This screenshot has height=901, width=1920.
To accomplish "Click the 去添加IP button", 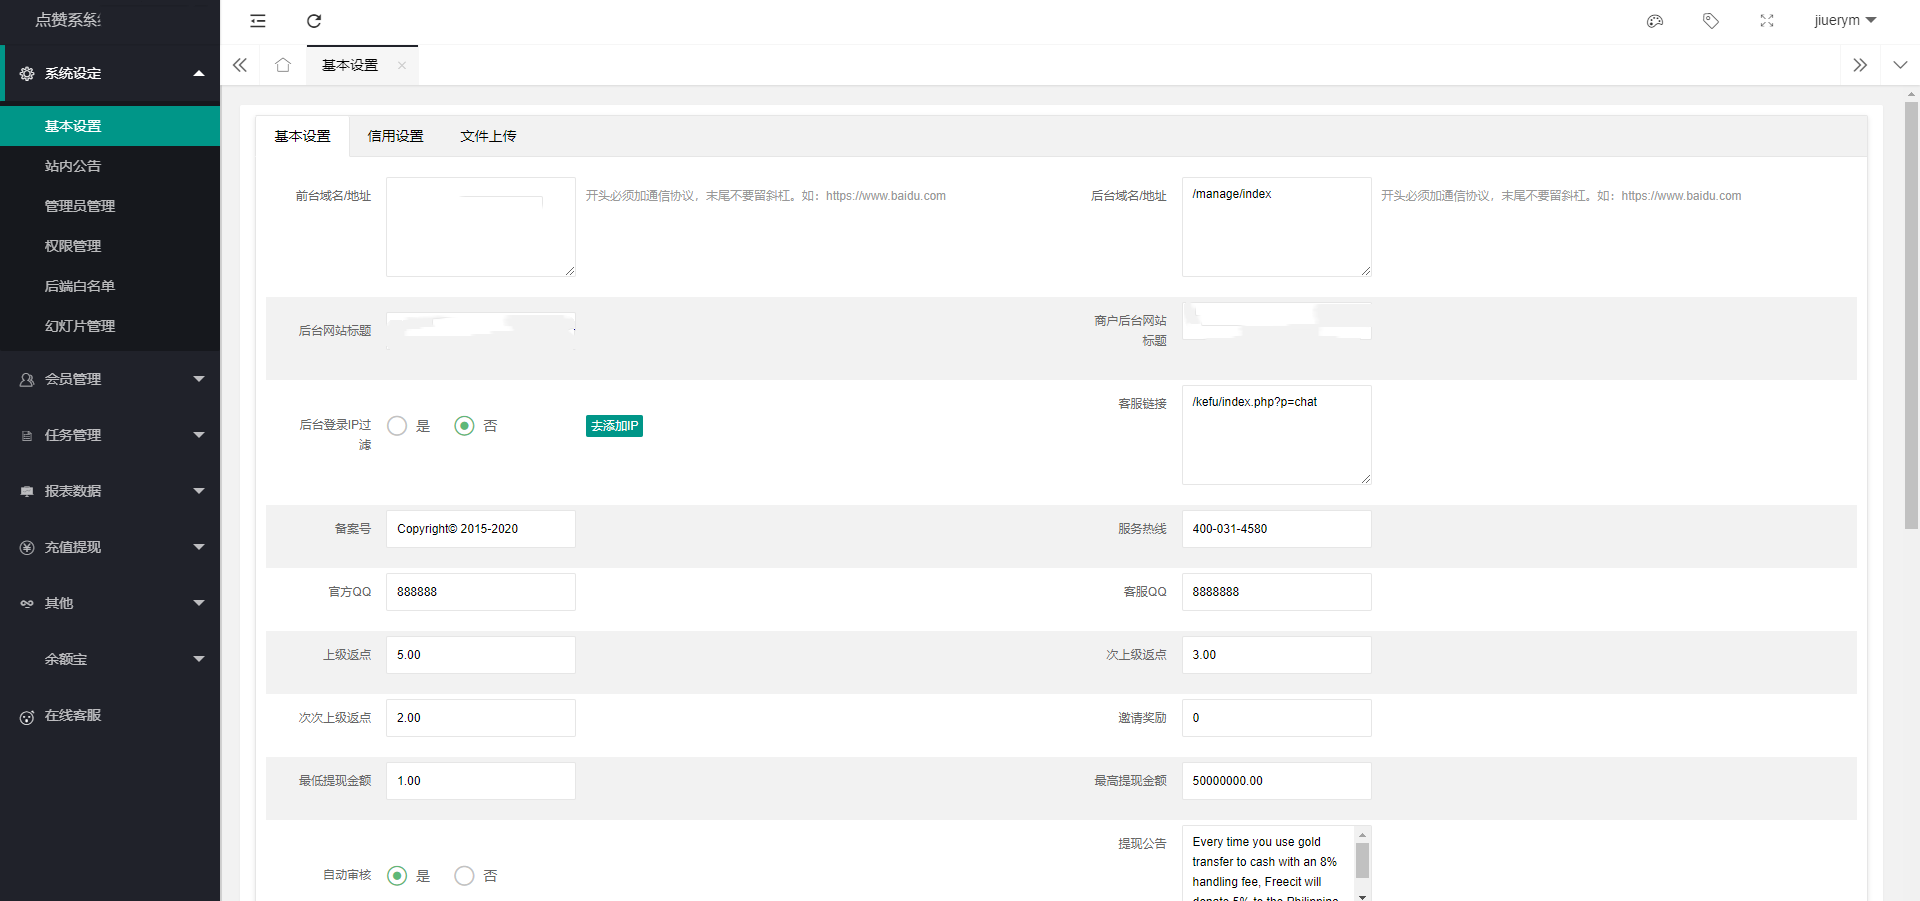I will coord(614,426).
